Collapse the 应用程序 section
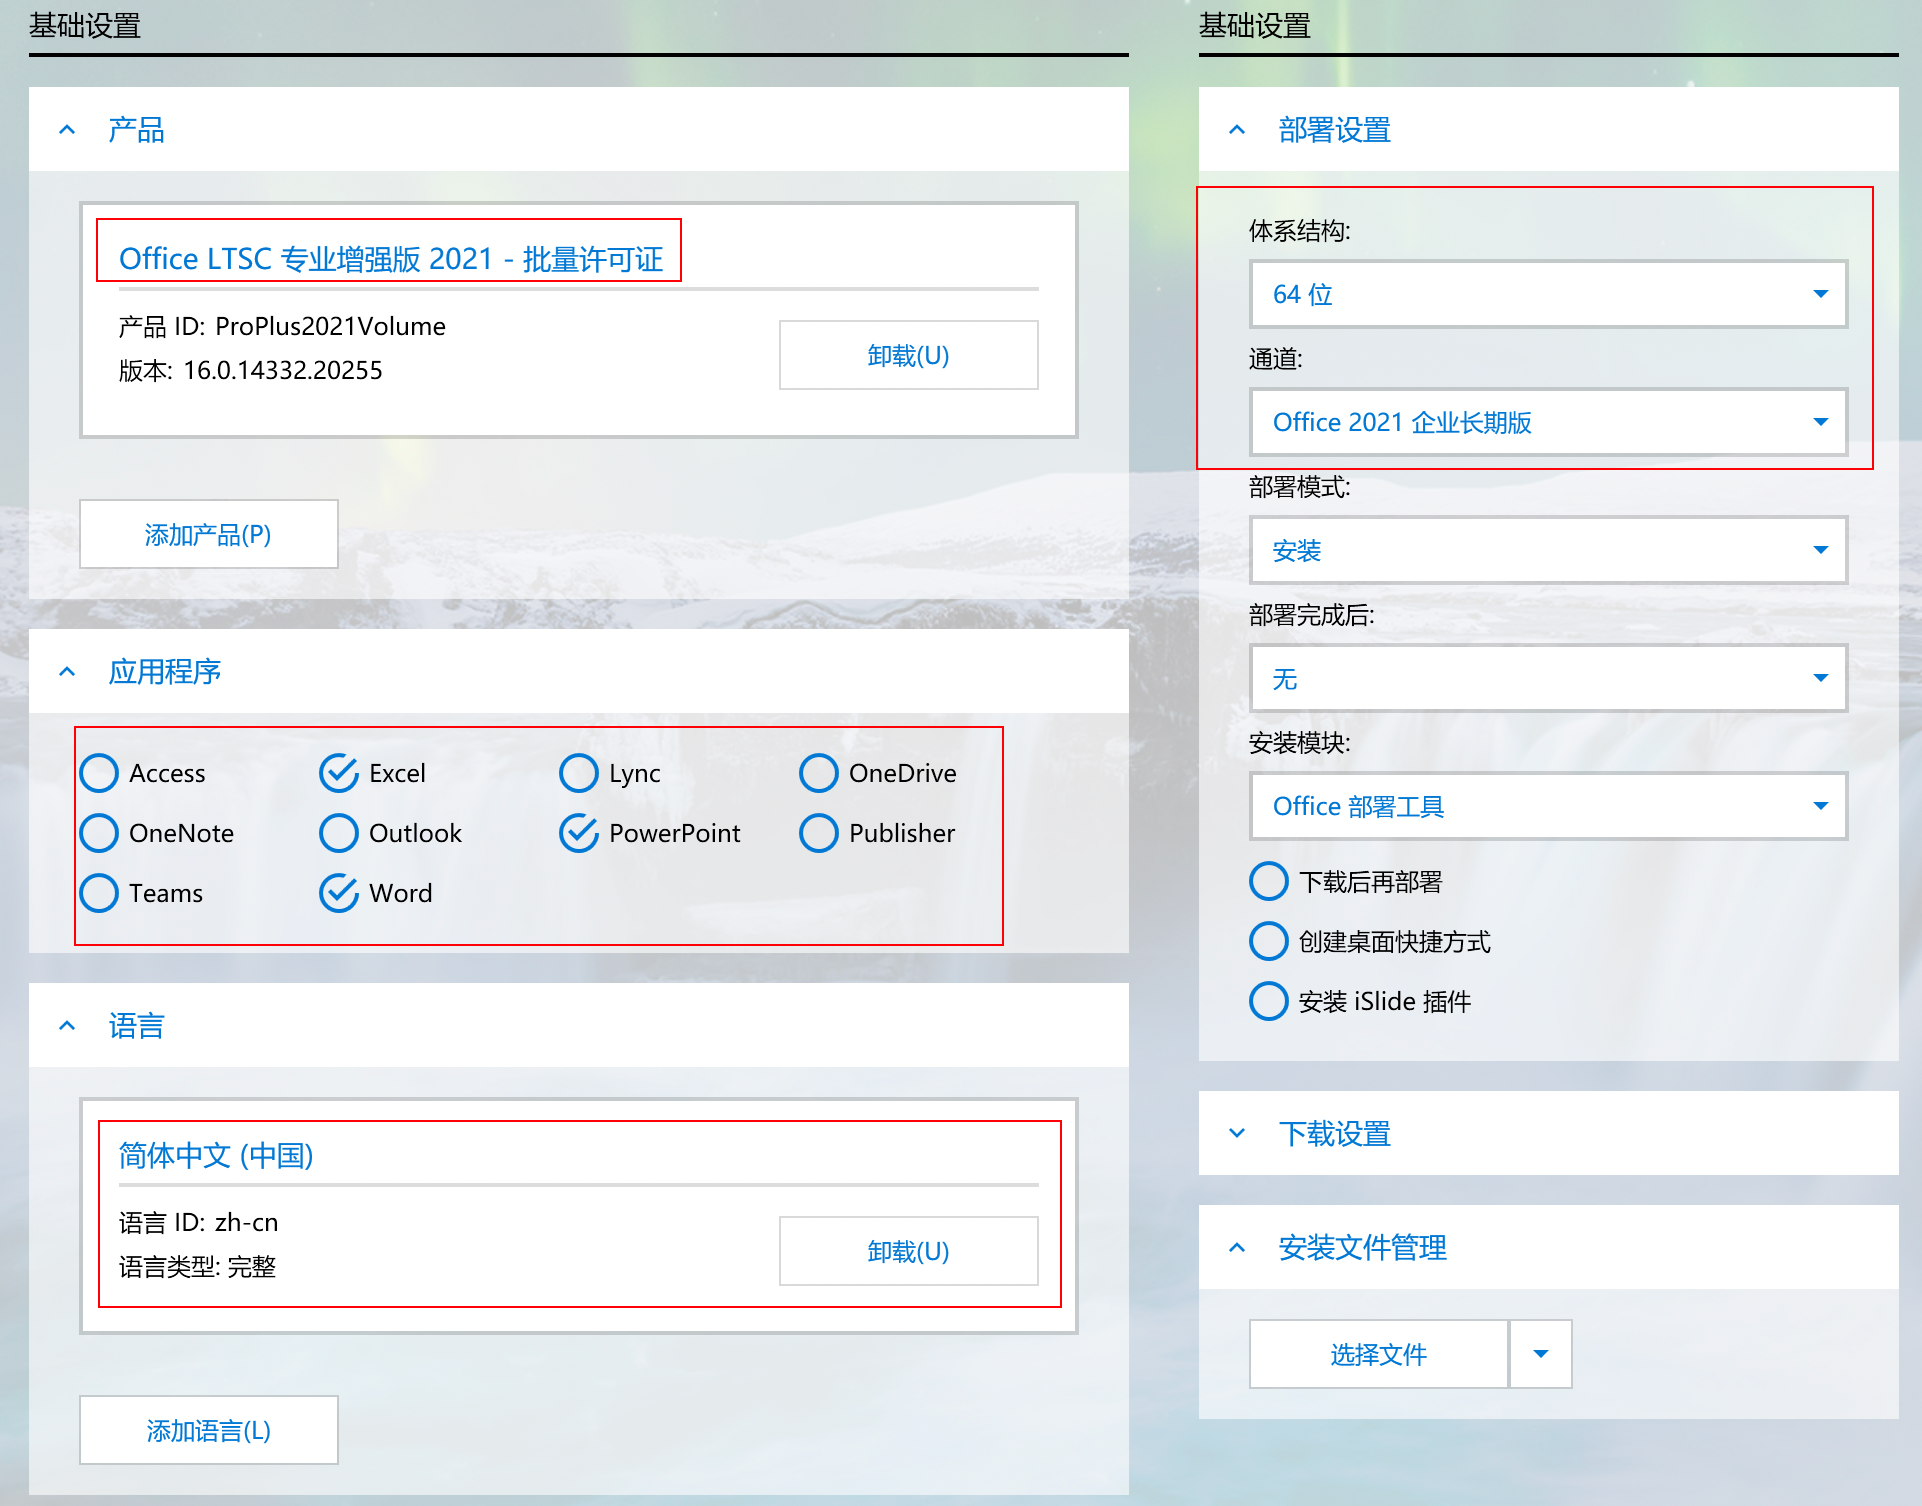1922x1506 pixels. click(x=67, y=672)
